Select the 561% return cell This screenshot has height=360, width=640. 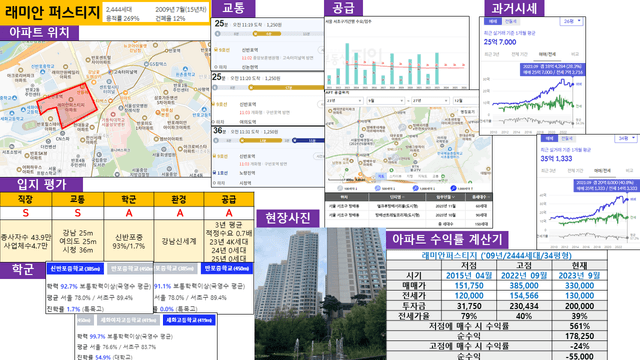pyautogui.click(x=579, y=326)
